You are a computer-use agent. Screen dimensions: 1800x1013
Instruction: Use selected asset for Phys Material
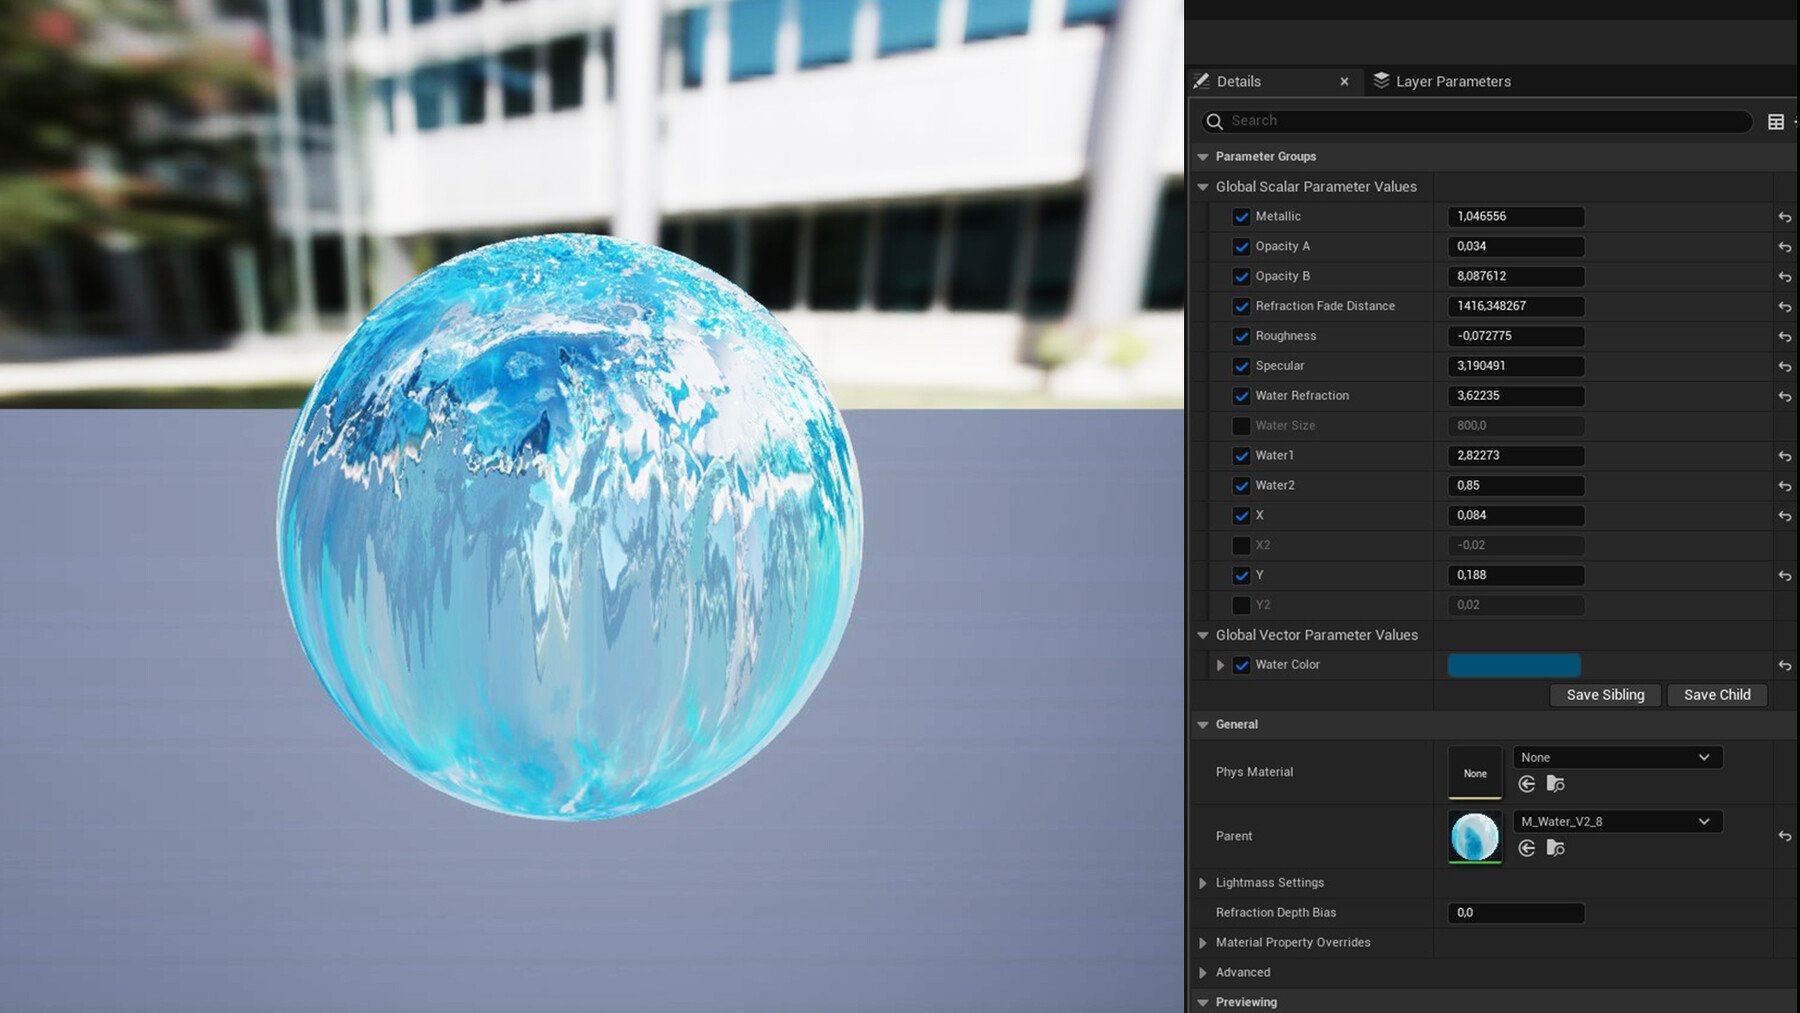(x=1527, y=784)
